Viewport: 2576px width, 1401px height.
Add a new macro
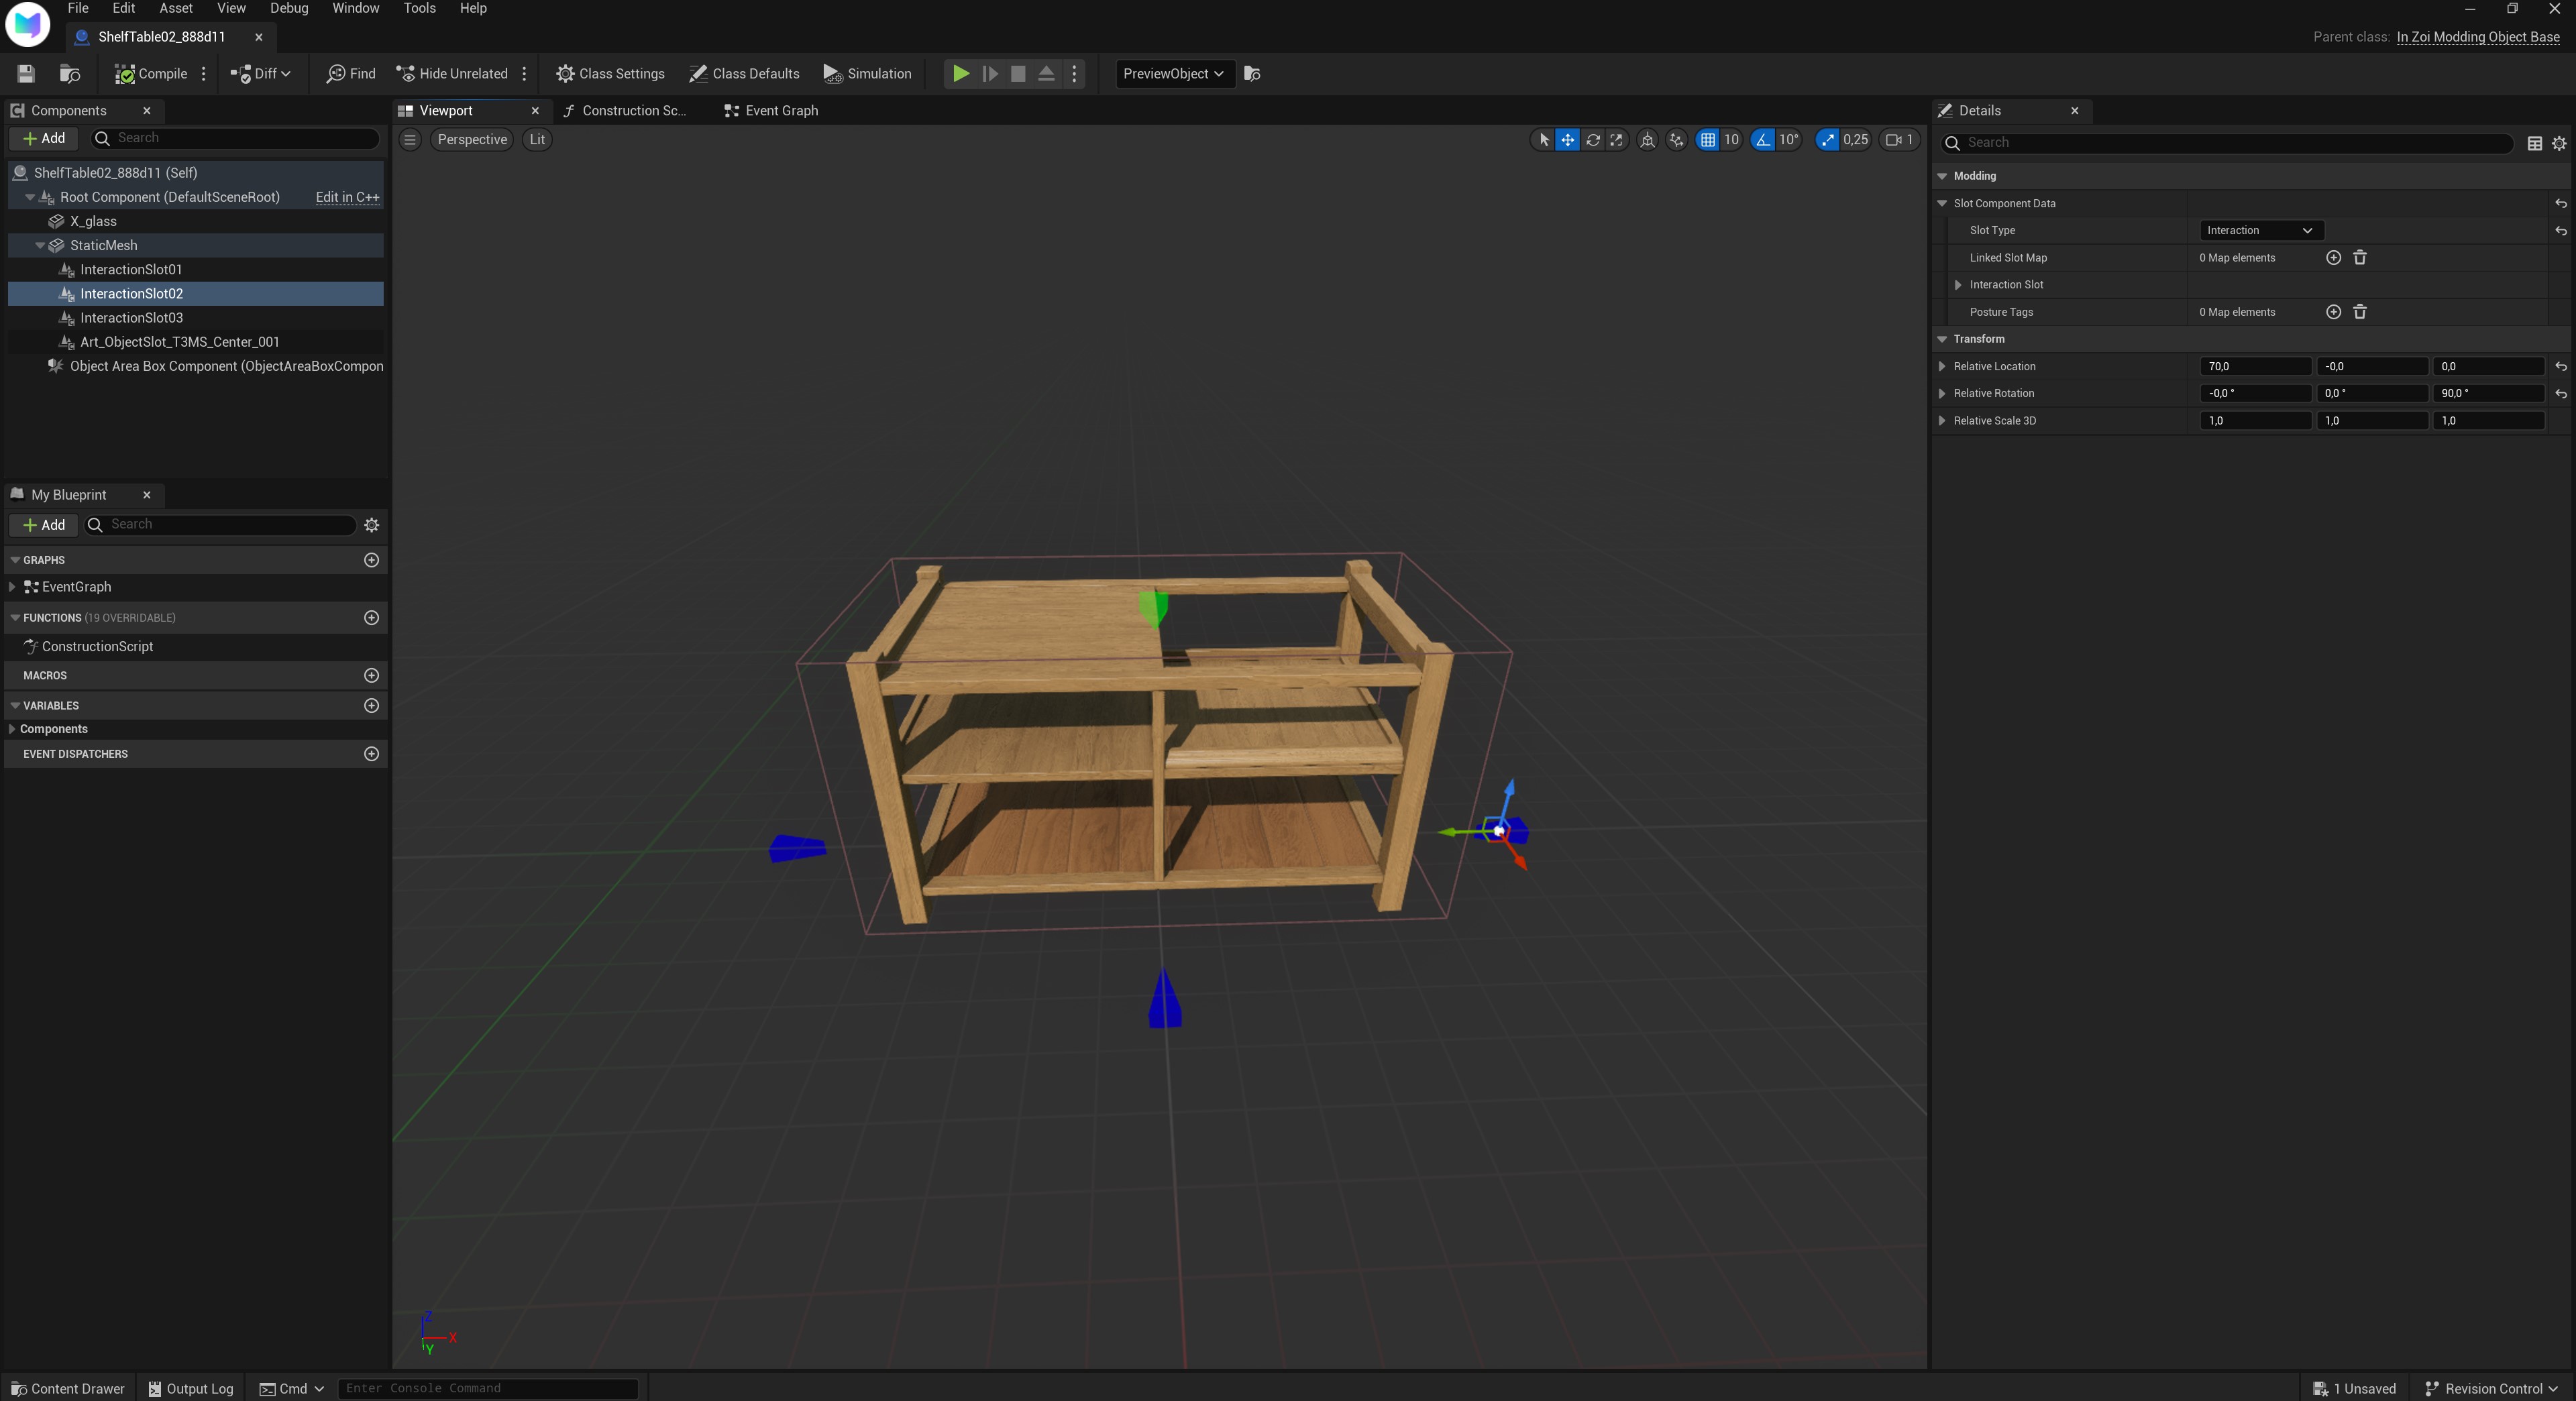(371, 675)
